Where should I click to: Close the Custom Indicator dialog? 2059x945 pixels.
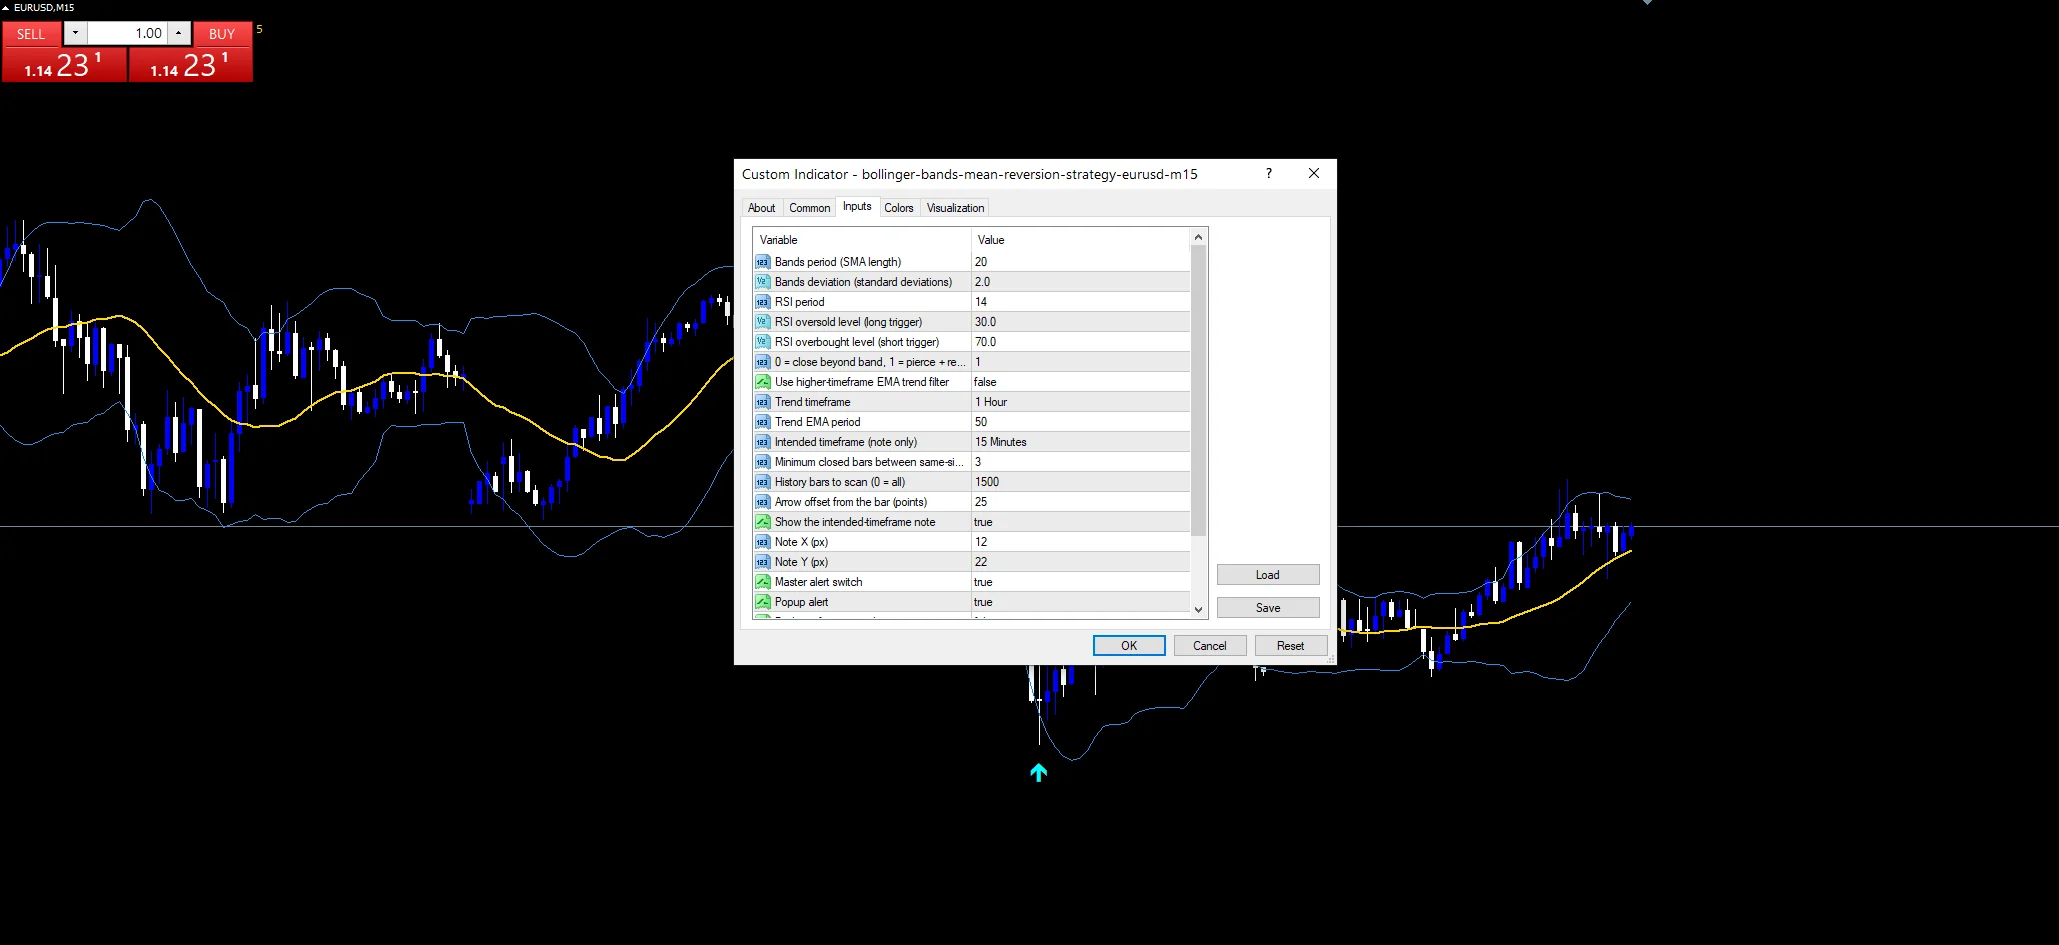tap(1314, 173)
